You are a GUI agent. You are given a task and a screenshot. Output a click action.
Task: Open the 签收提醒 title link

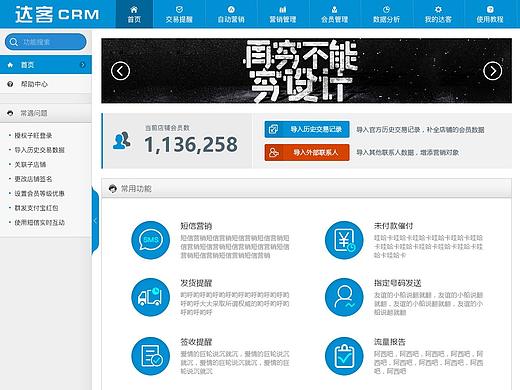196,342
